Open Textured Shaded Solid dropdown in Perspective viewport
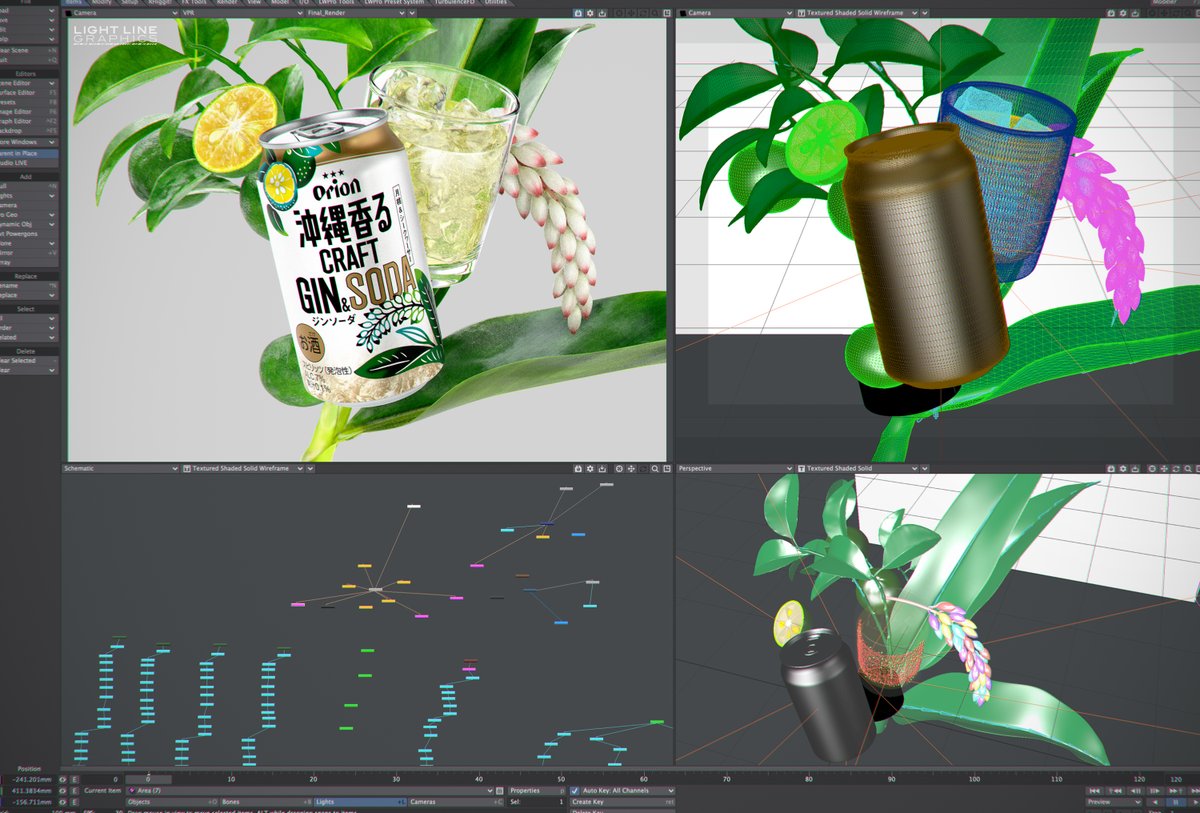This screenshot has height=813, width=1200. pos(859,468)
